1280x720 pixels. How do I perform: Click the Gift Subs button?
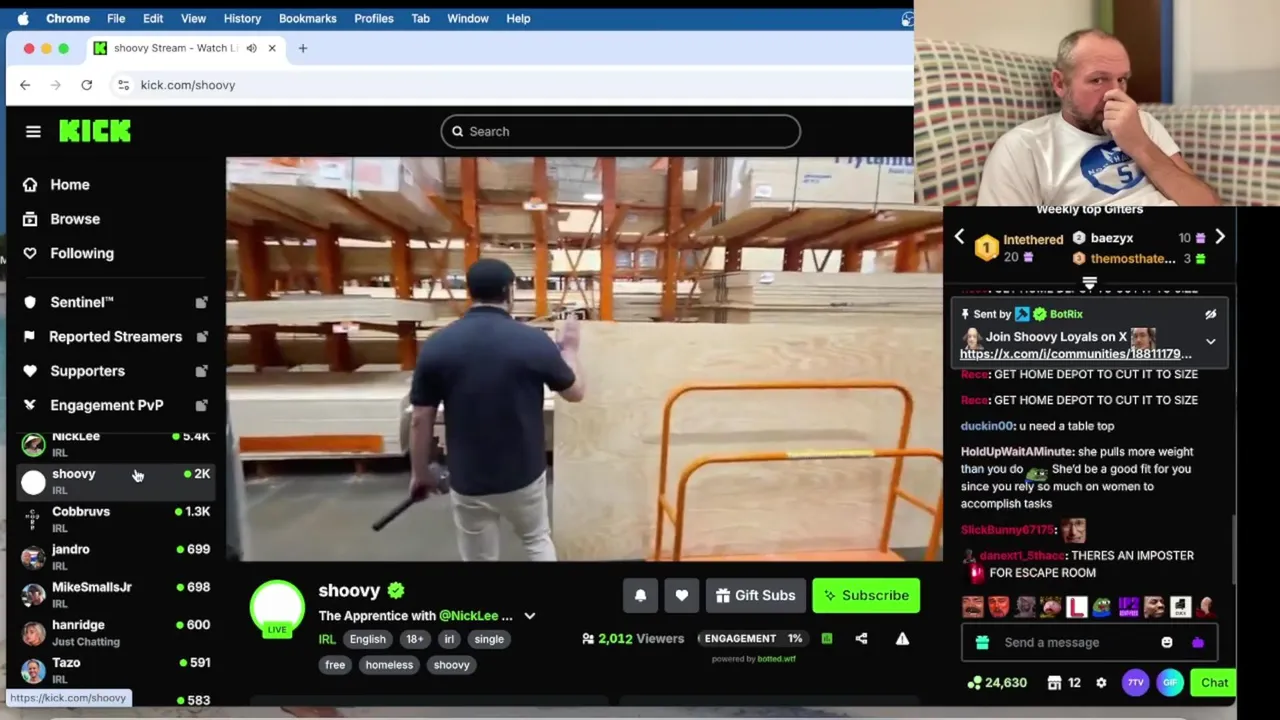(756, 595)
